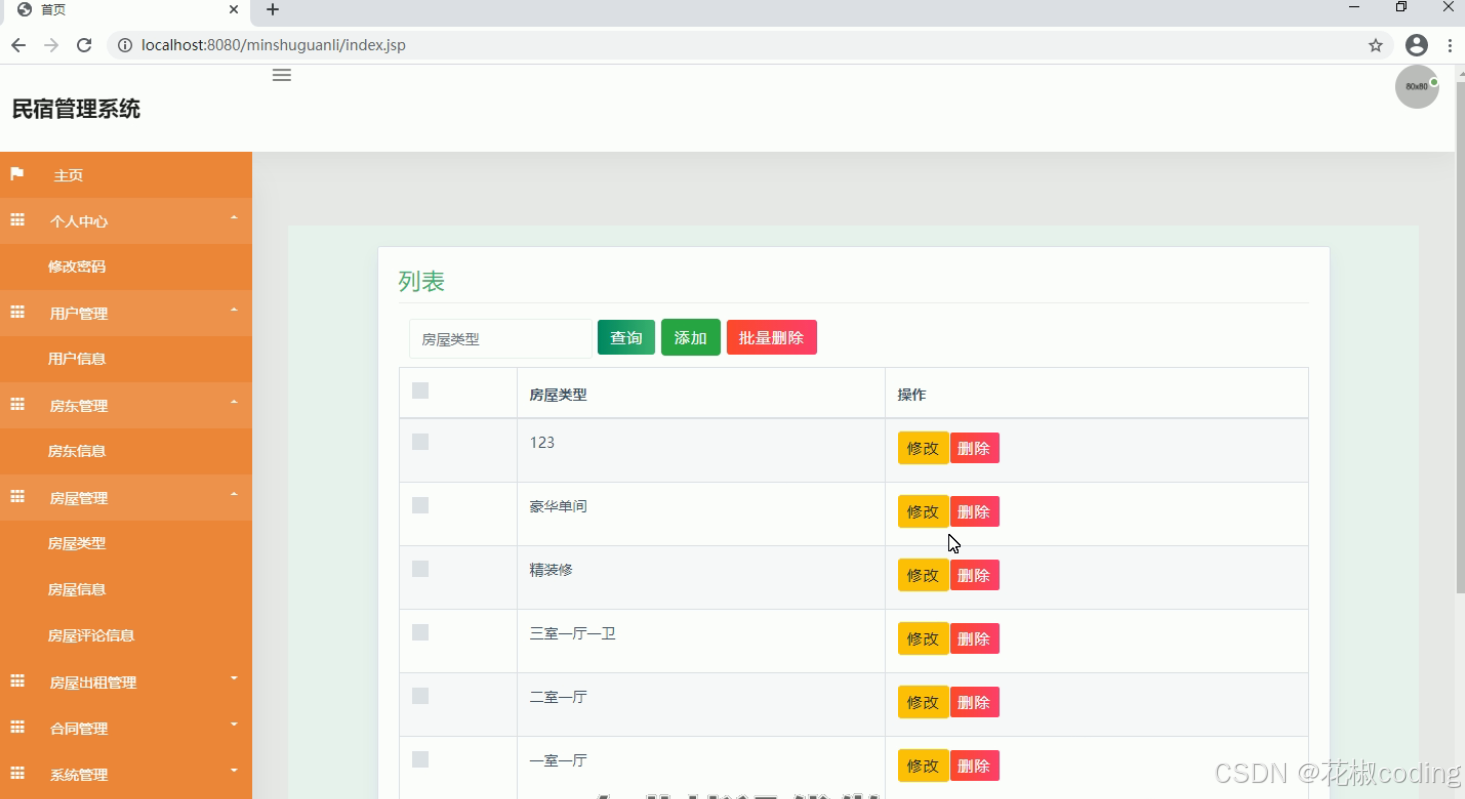The width and height of the screenshot is (1465, 799).
Task: Open the round user avatar at top right
Action: [1416, 87]
